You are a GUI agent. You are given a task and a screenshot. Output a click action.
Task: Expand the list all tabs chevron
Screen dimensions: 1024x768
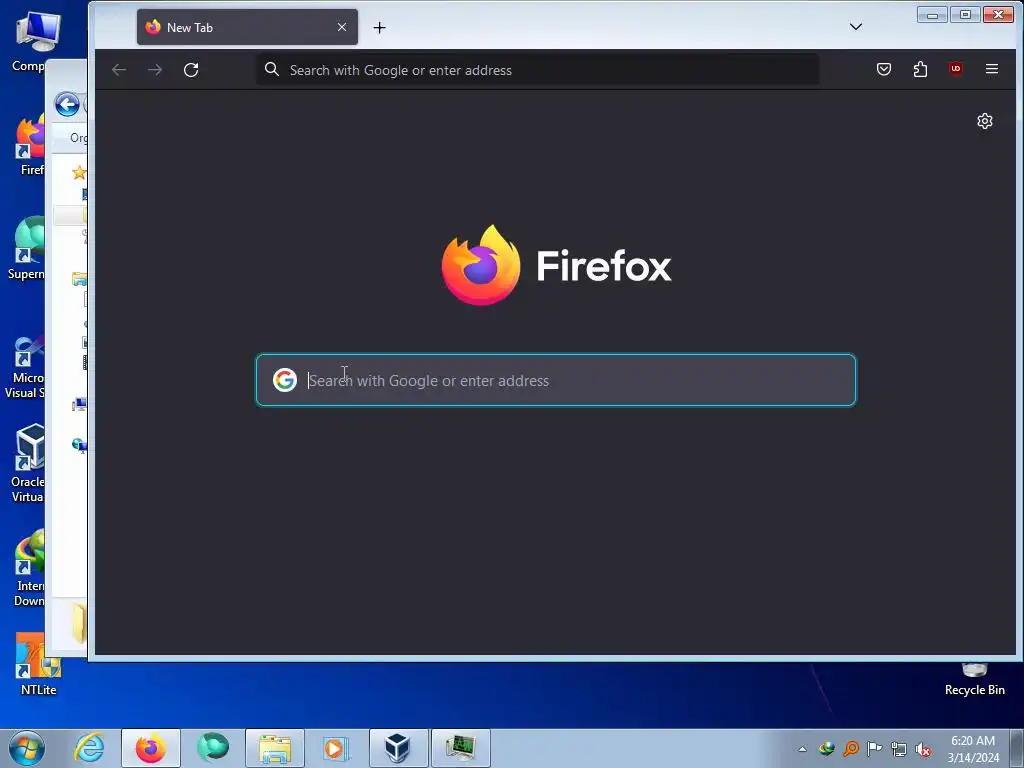pyautogui.click(x=856, y=27)
